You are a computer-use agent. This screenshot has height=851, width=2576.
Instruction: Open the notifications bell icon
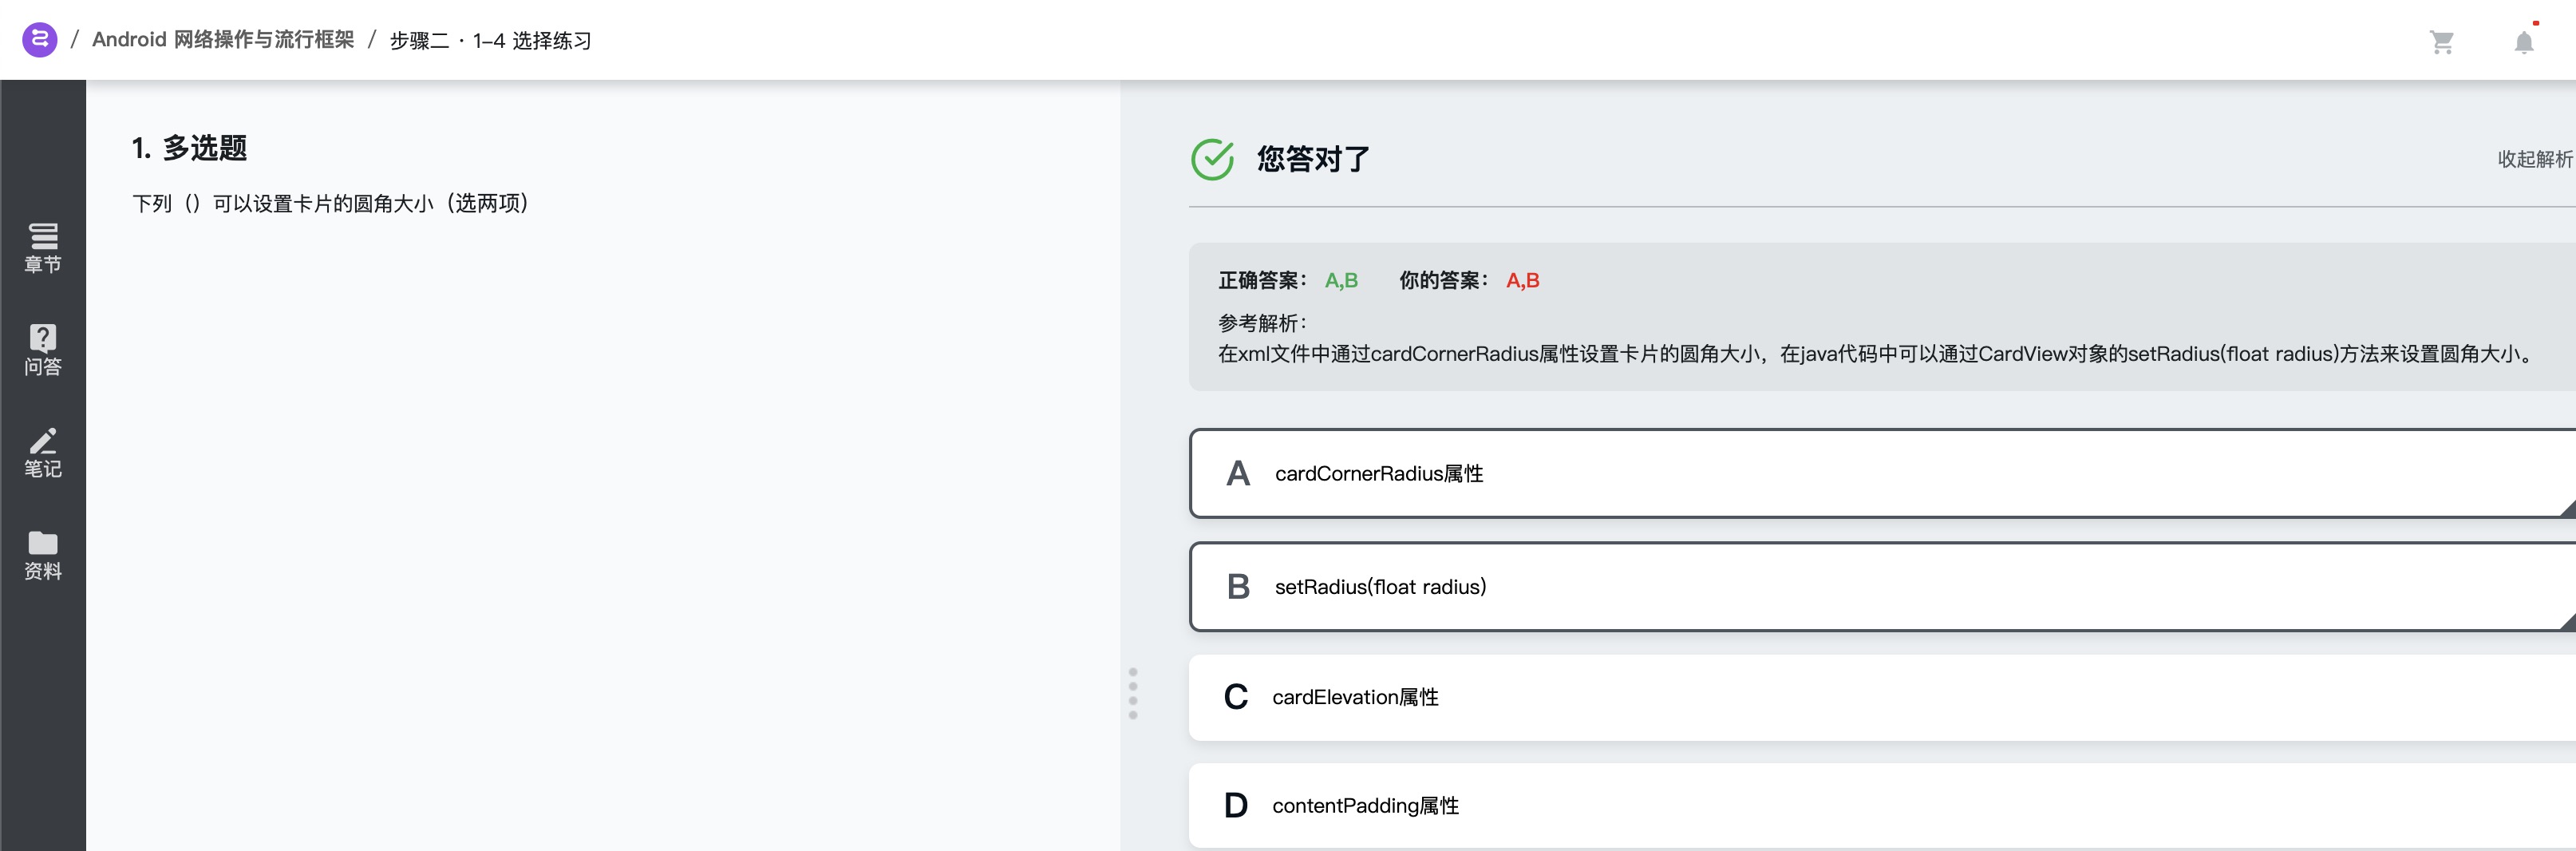pyautogui.click(x=2524, y=42)
